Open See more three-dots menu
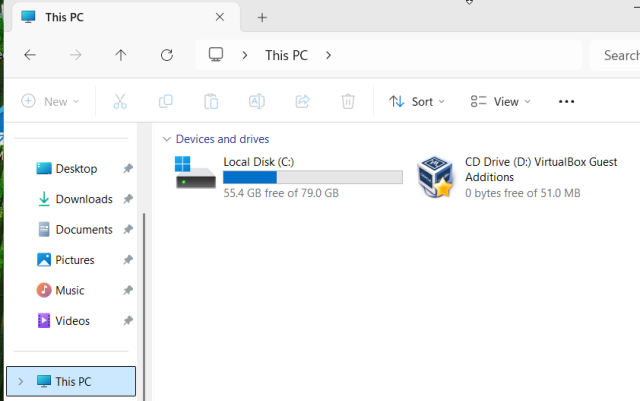The image size is (640, 401). (566, 101)
